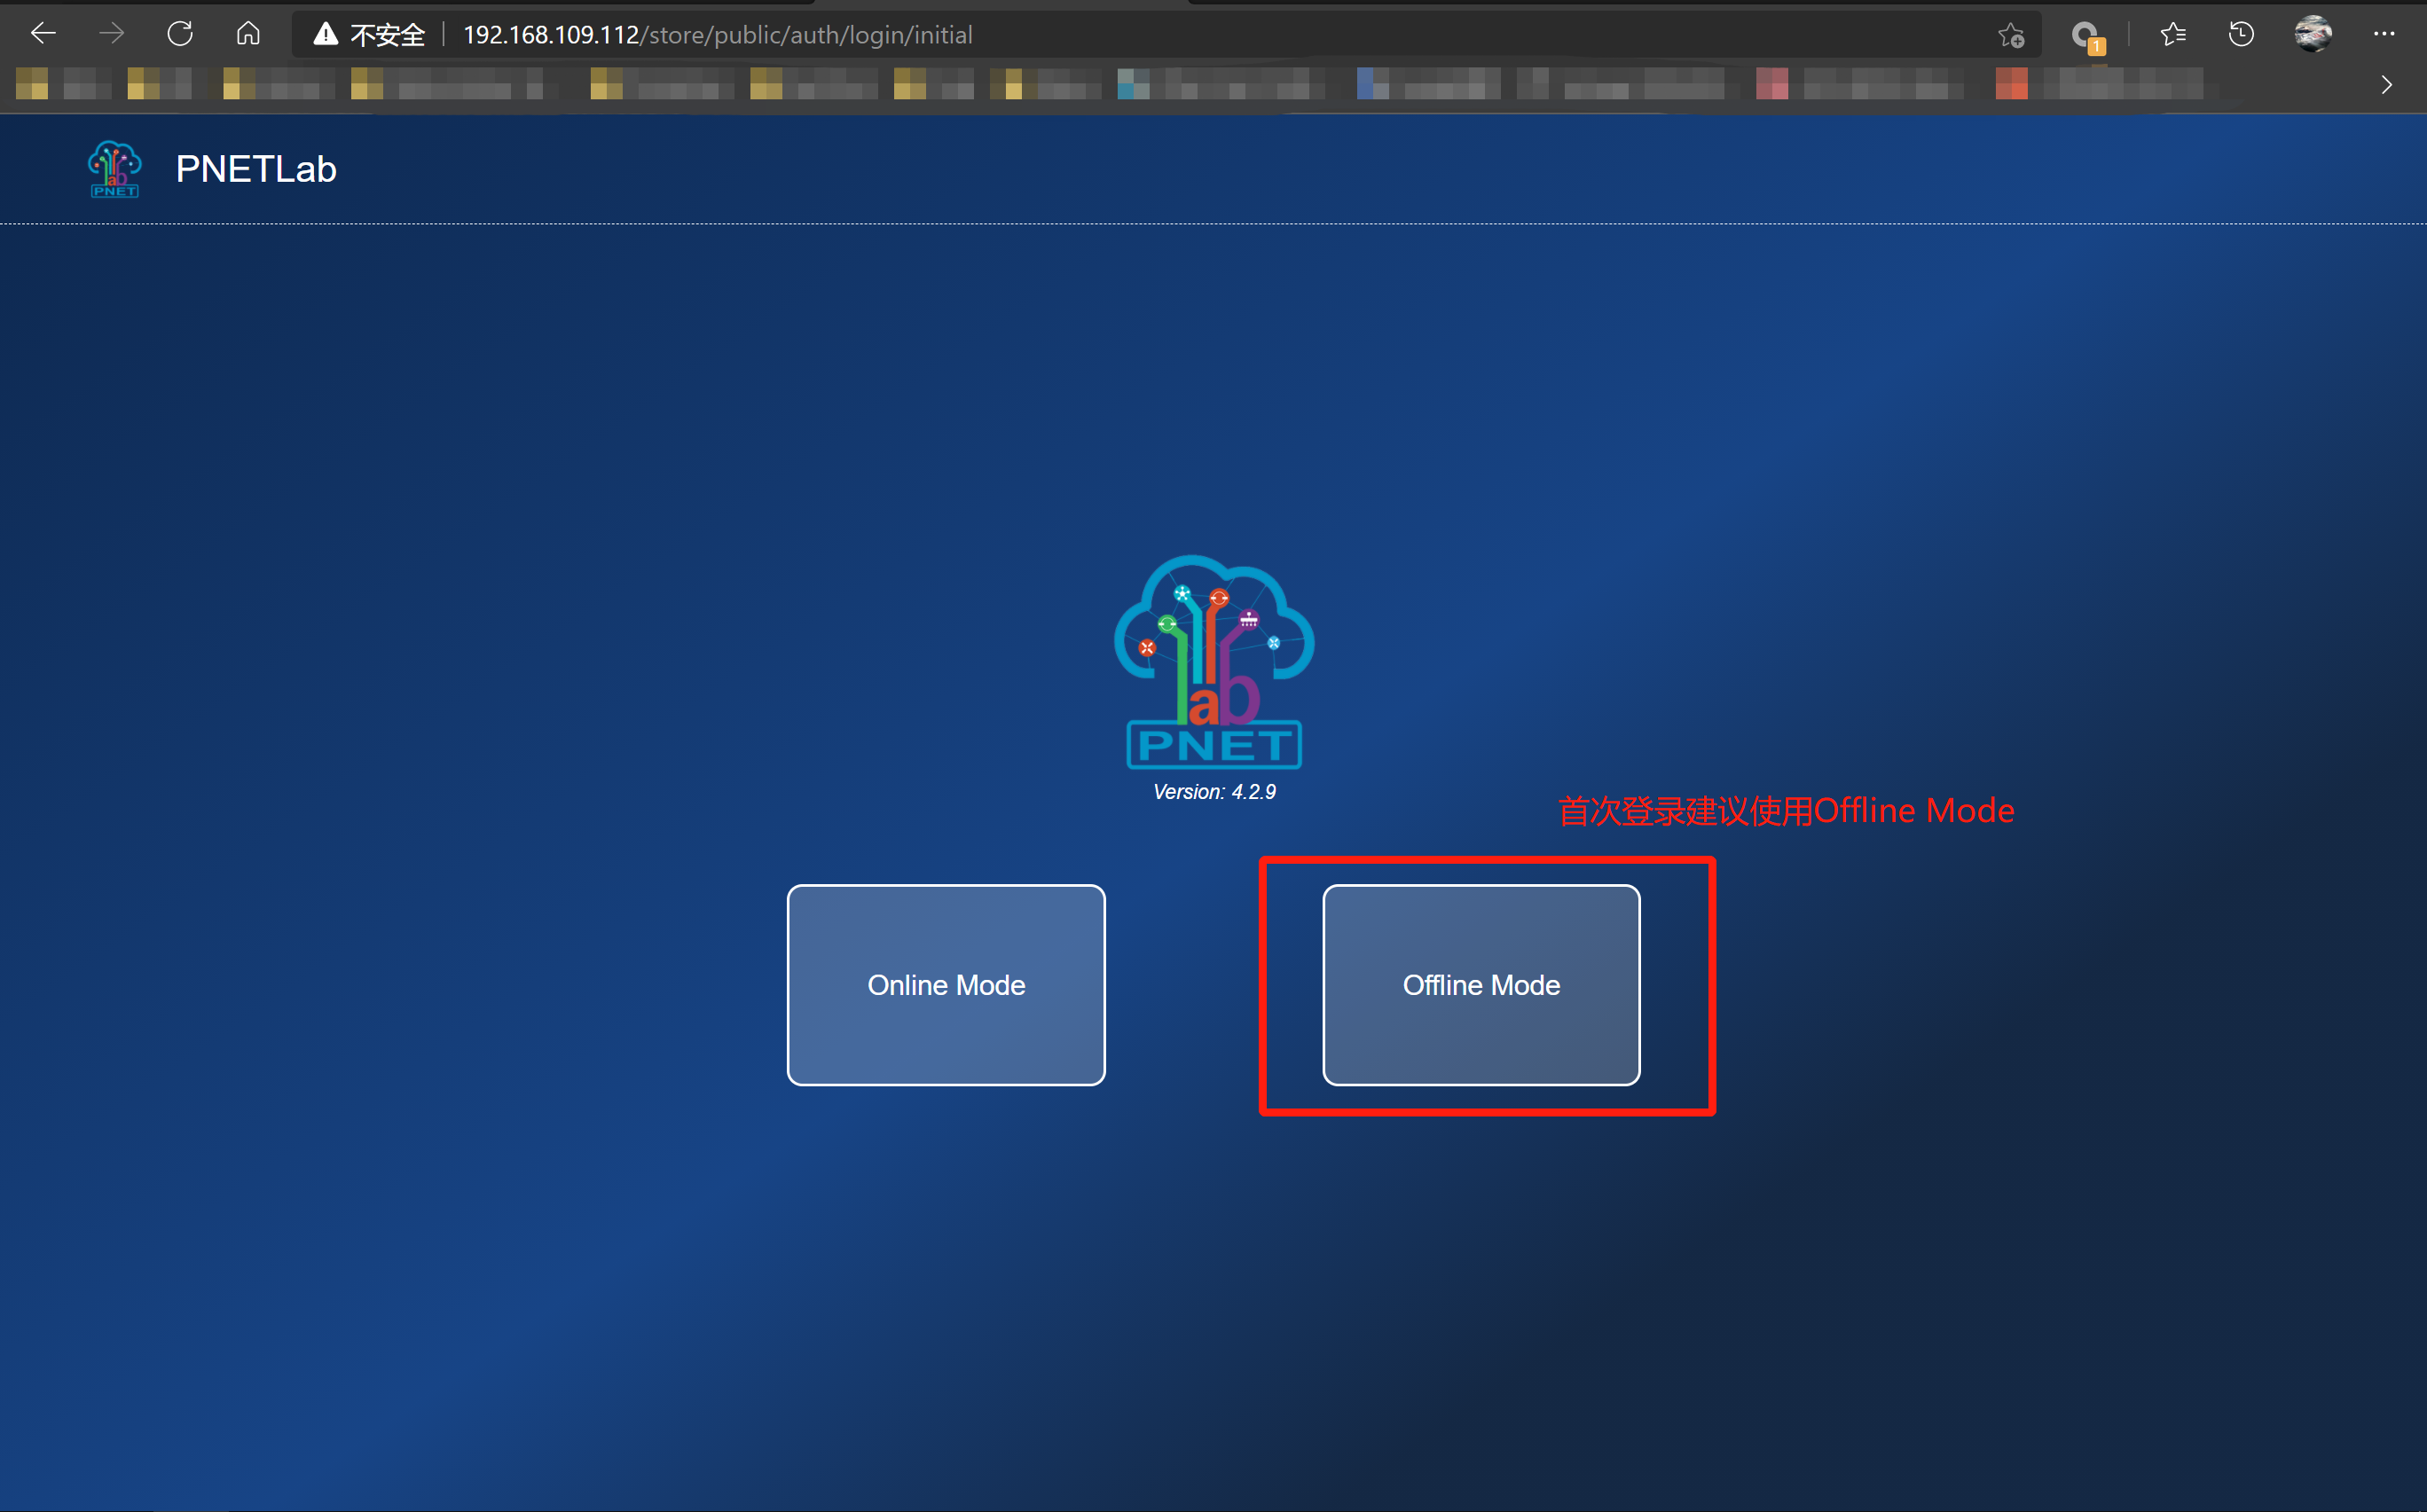Open the extension icon with badge

pos(2087,37)
